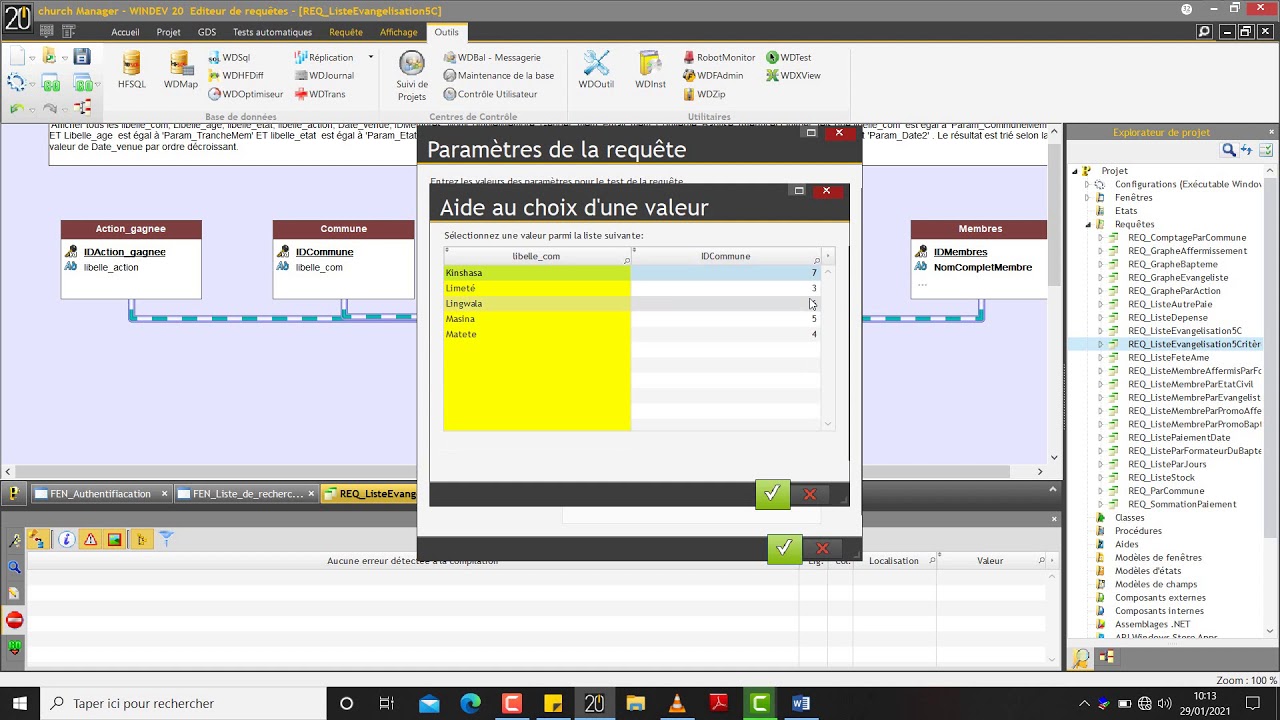
Task: Click the Undo arrow icon
Action: click(x=17, y=108)
